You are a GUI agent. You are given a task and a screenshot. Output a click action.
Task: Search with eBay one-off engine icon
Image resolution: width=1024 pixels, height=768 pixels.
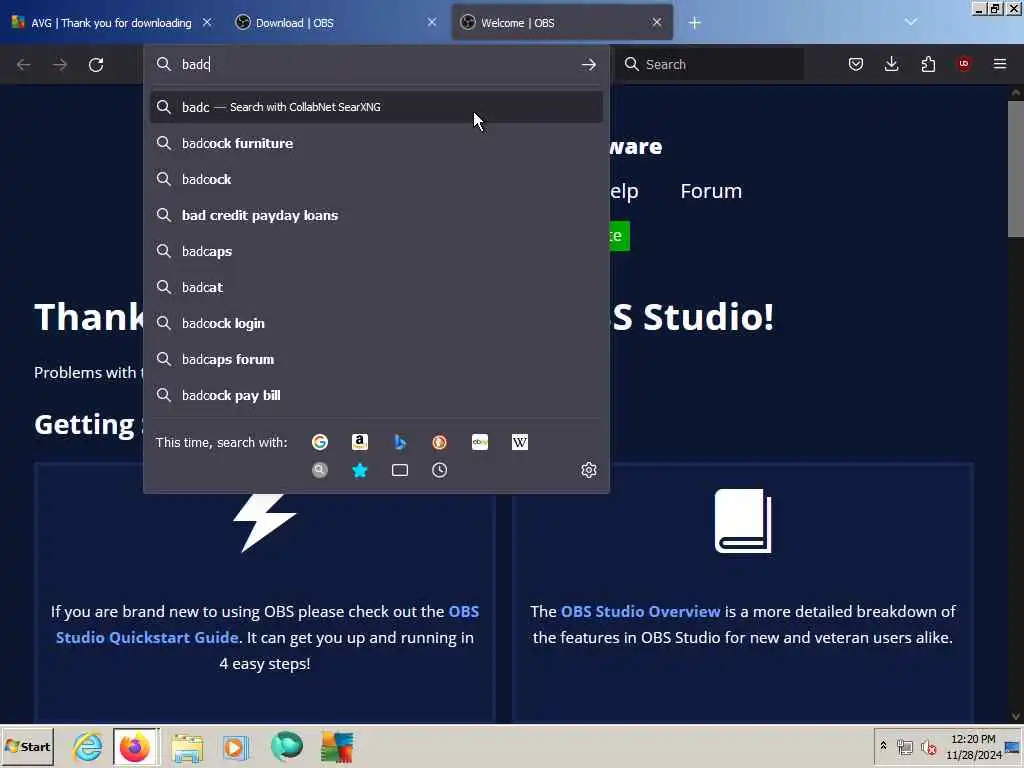(480, 443)
